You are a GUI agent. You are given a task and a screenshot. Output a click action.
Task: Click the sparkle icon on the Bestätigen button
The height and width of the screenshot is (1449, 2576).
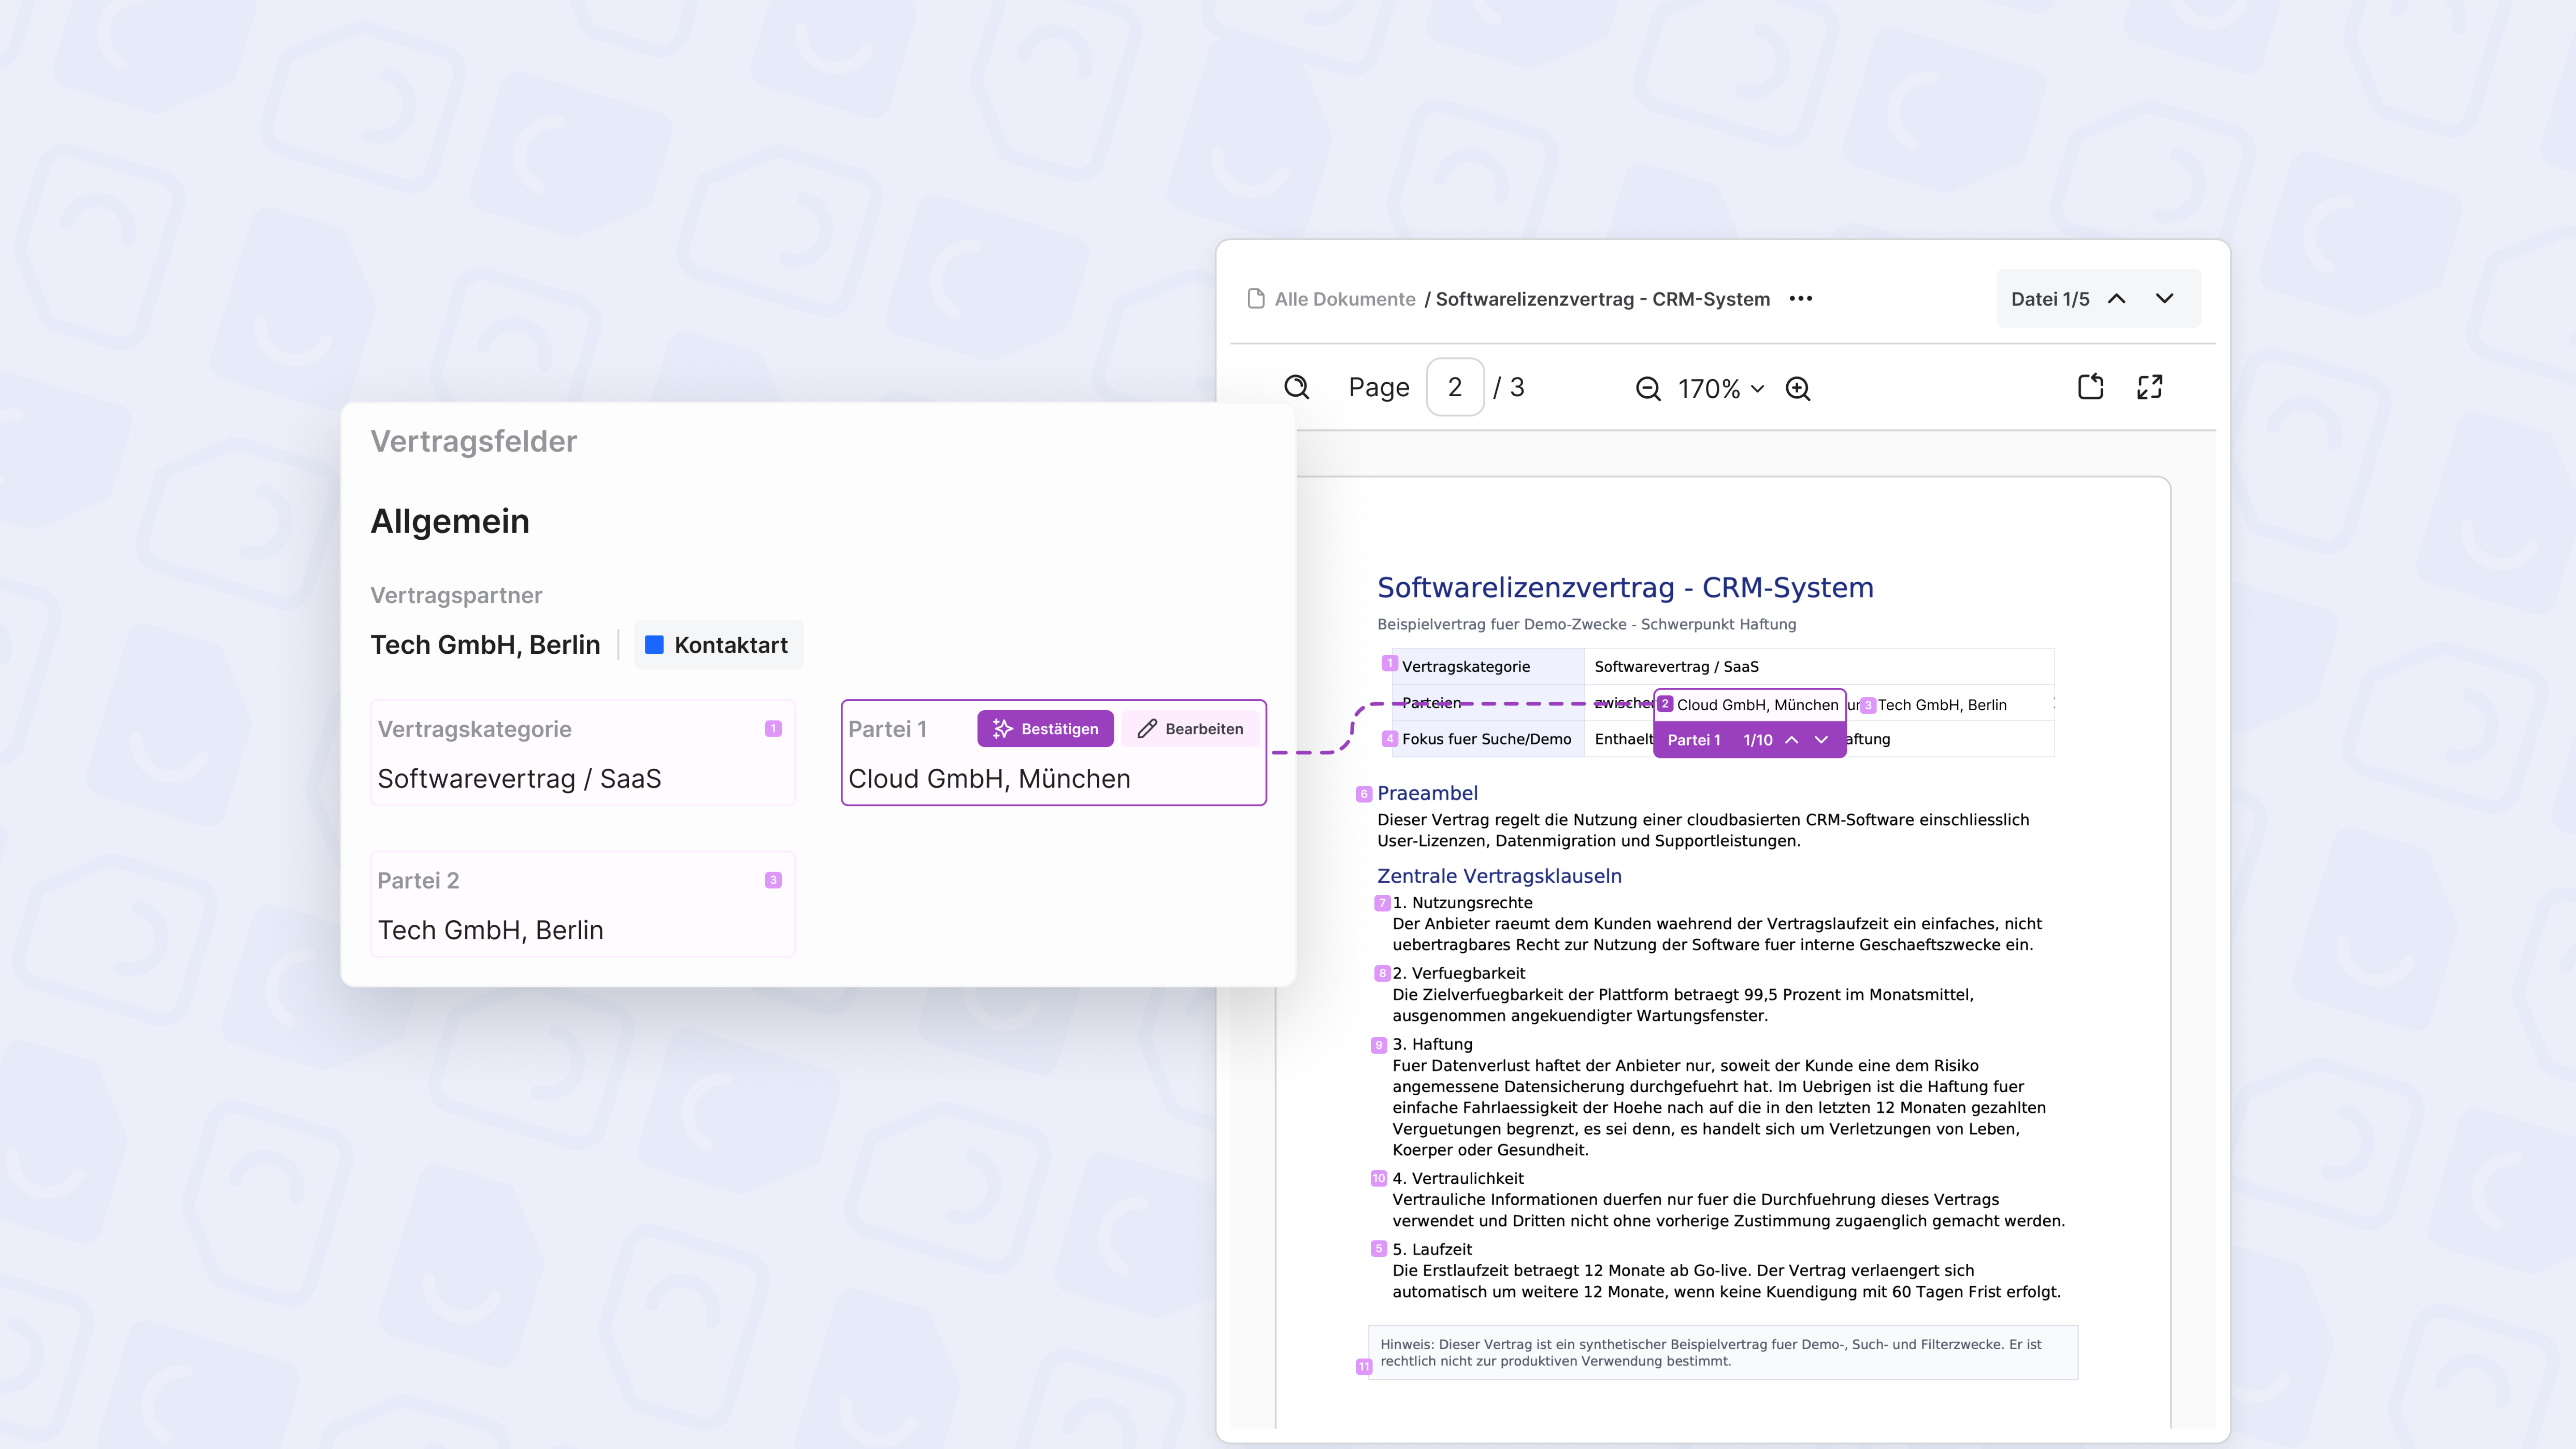[1003, 729]
